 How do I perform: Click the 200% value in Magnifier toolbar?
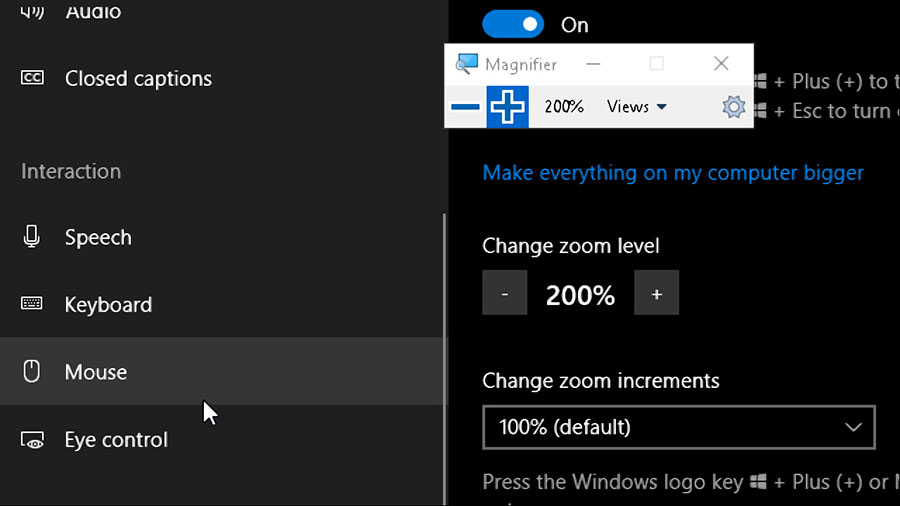tap(564, 107)
